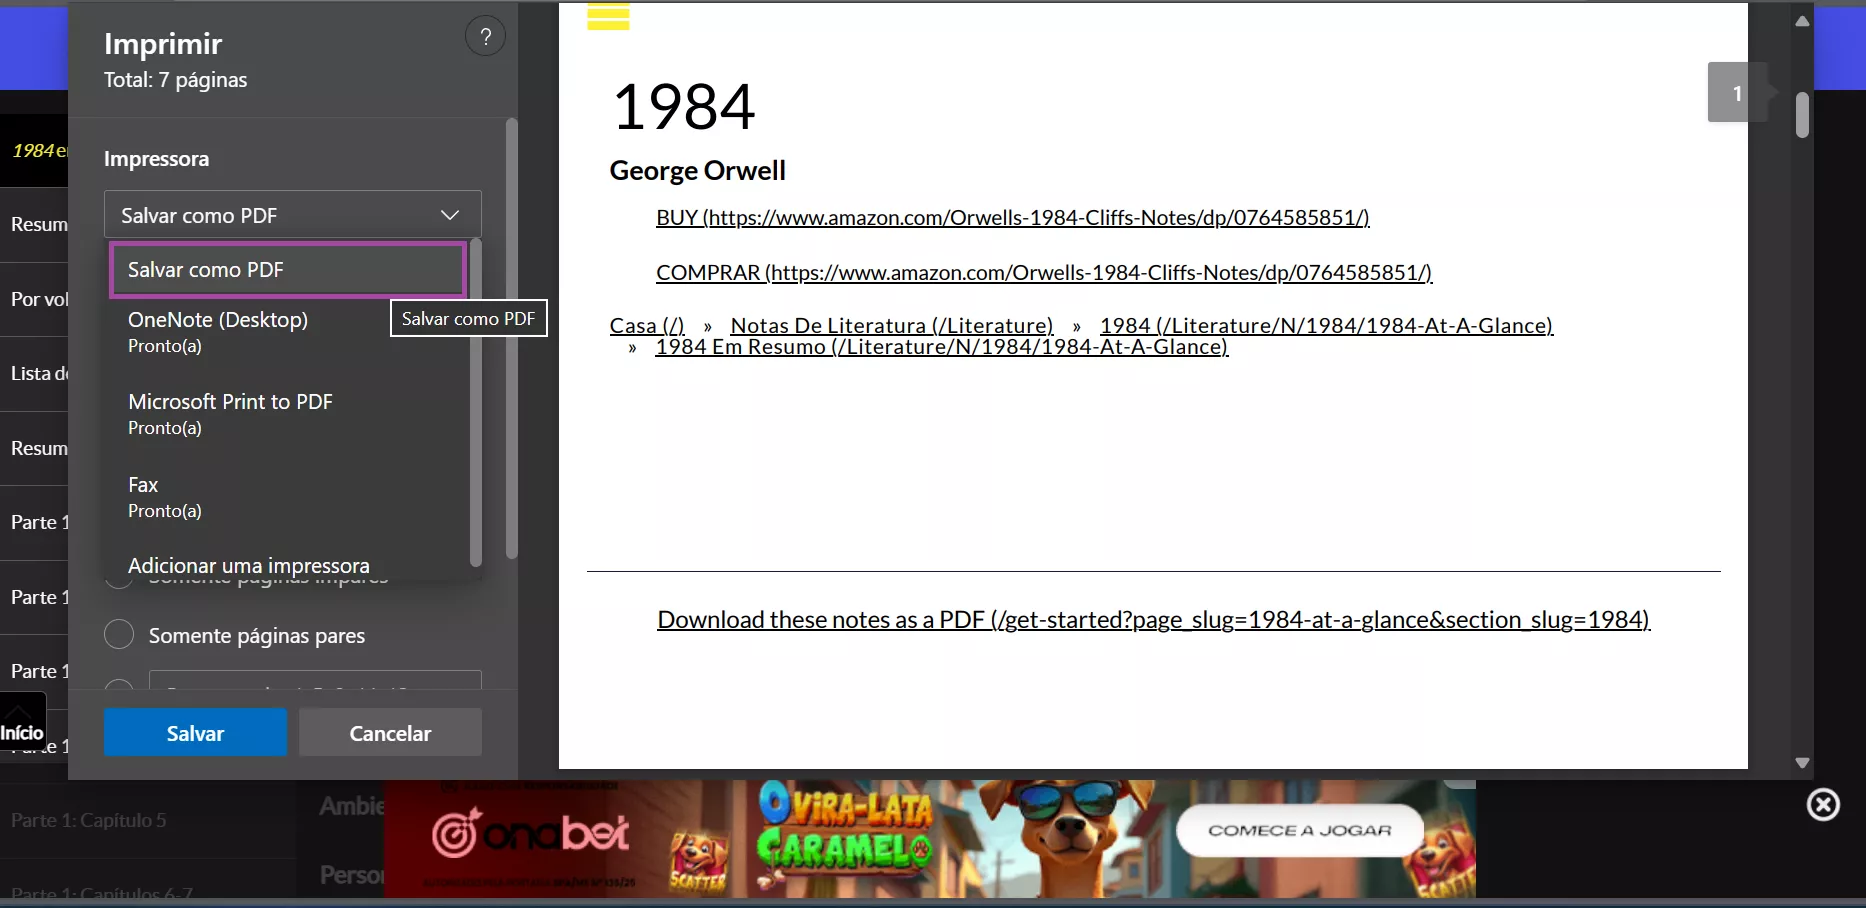
Task: Click the Início button on the page
Action: coord(22,722)
